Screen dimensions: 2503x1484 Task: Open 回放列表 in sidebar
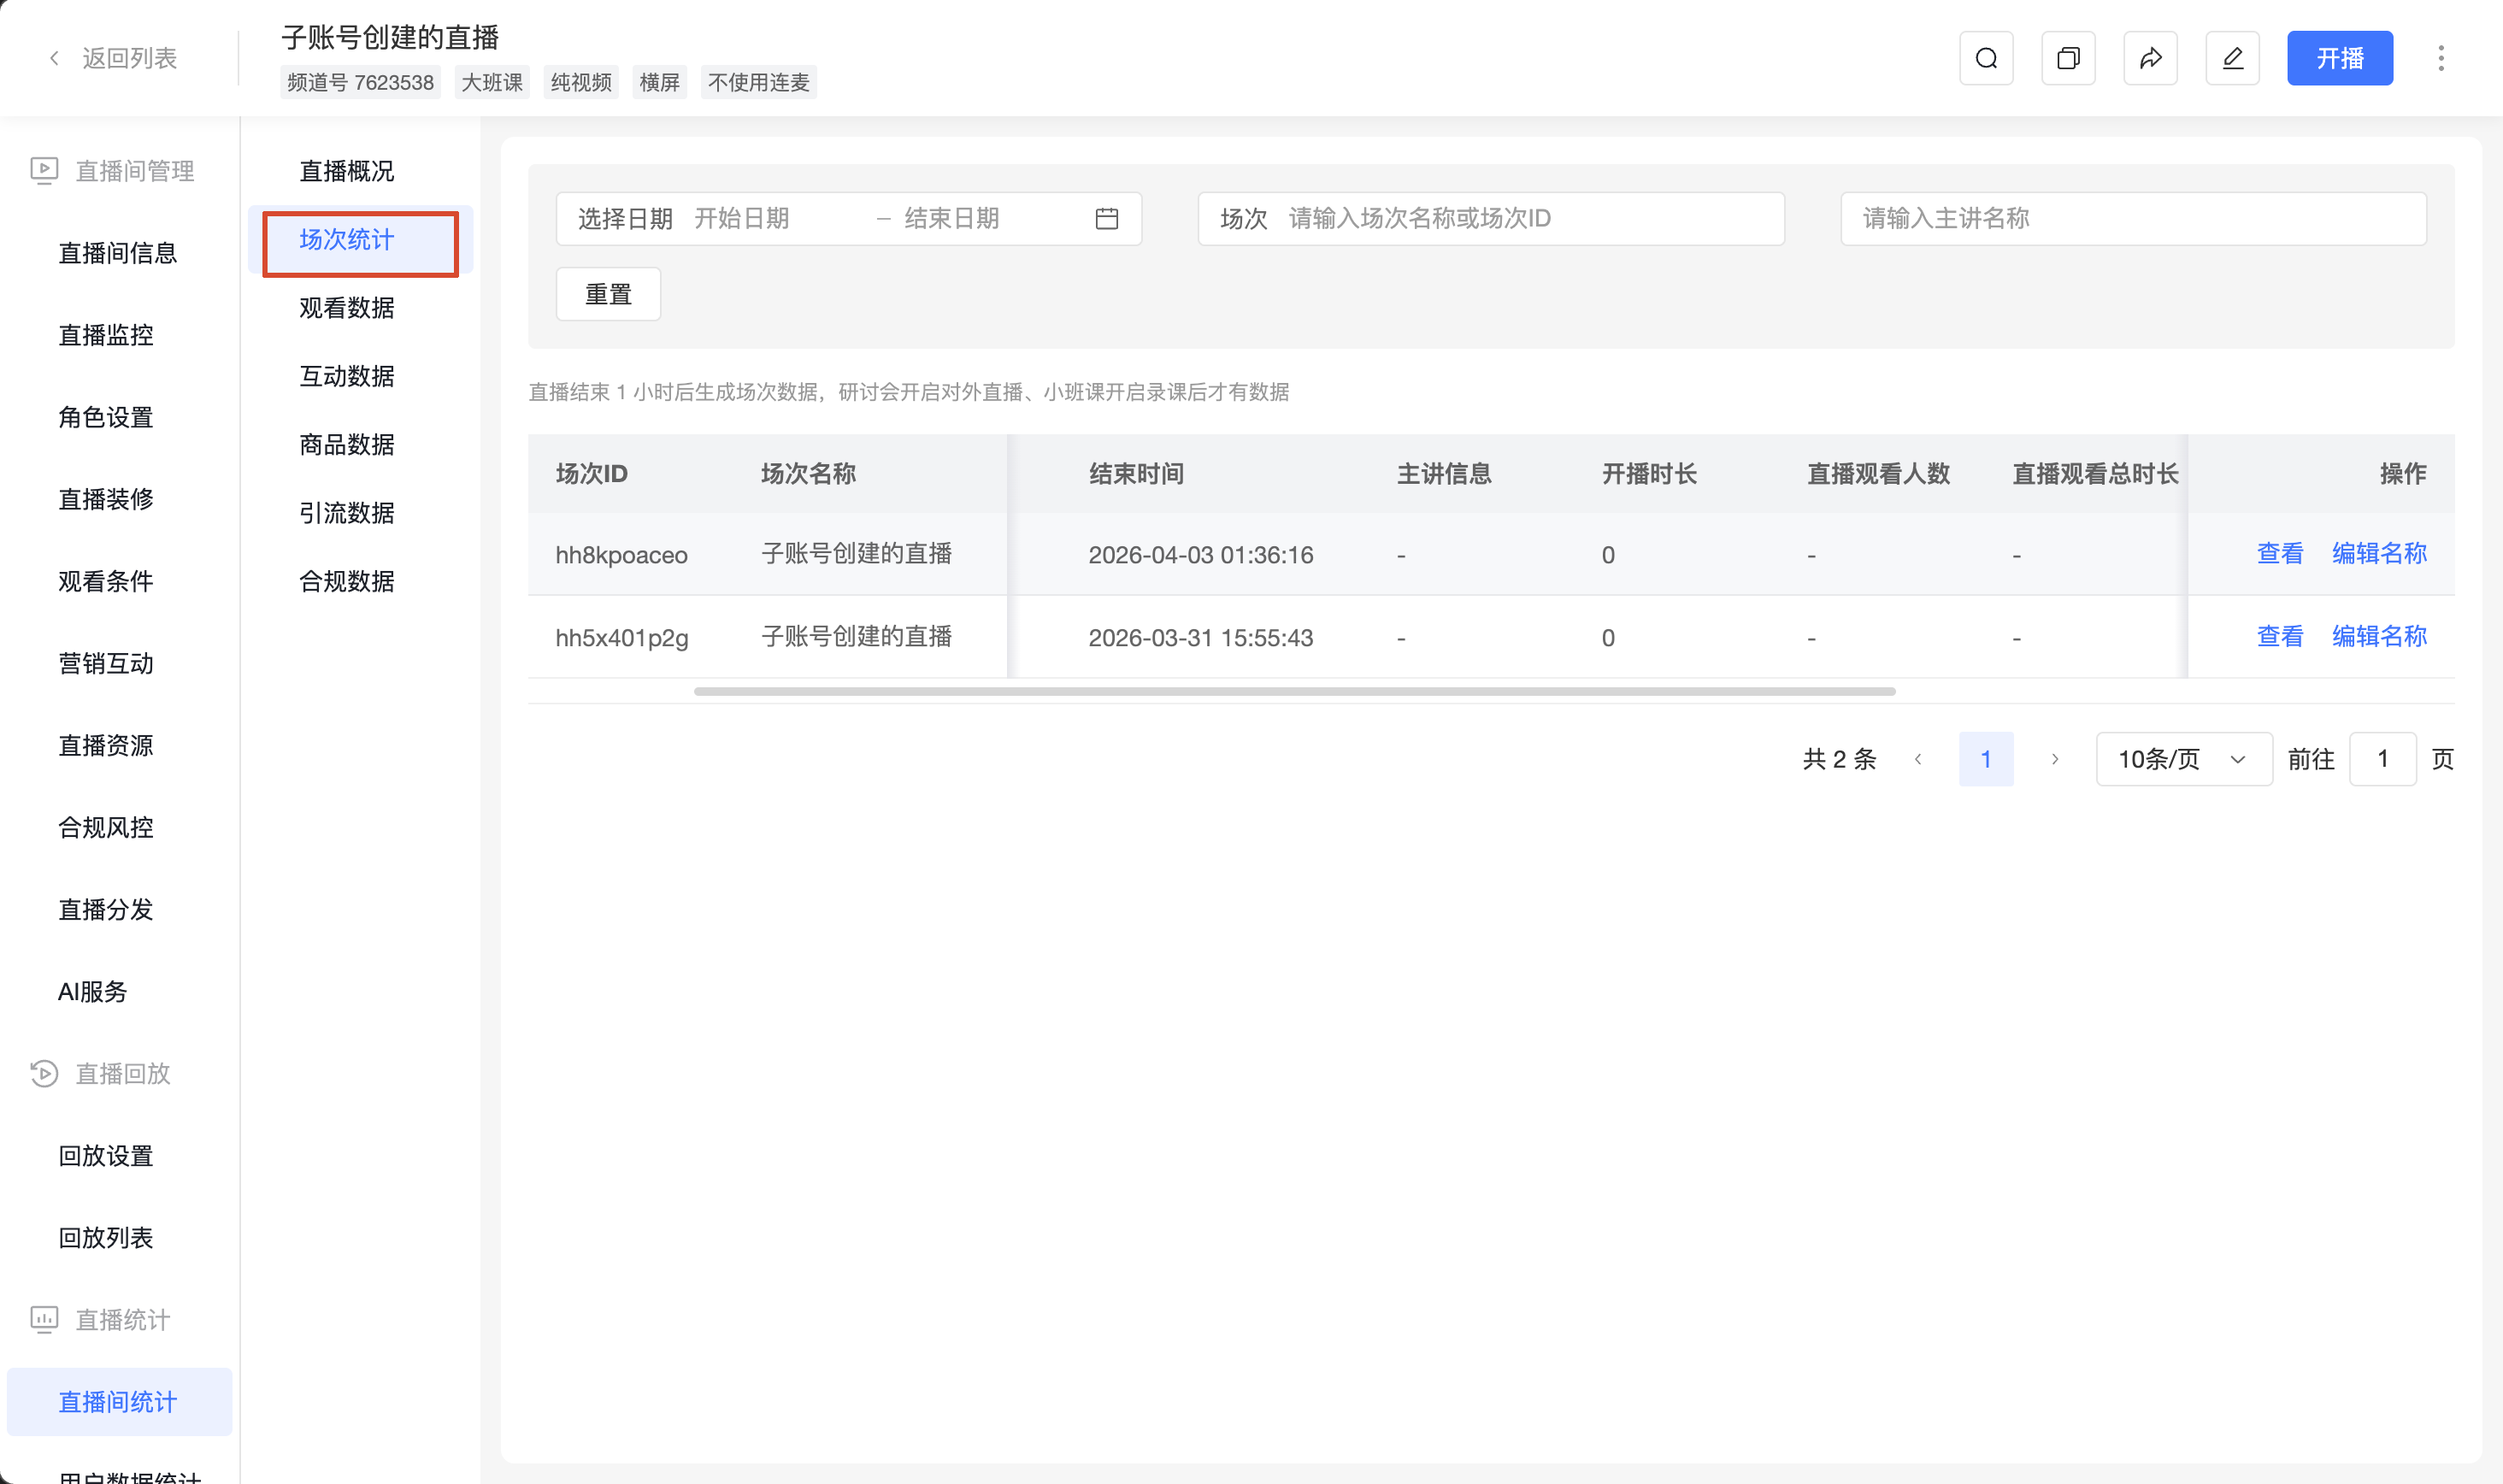coord(105,1237)
